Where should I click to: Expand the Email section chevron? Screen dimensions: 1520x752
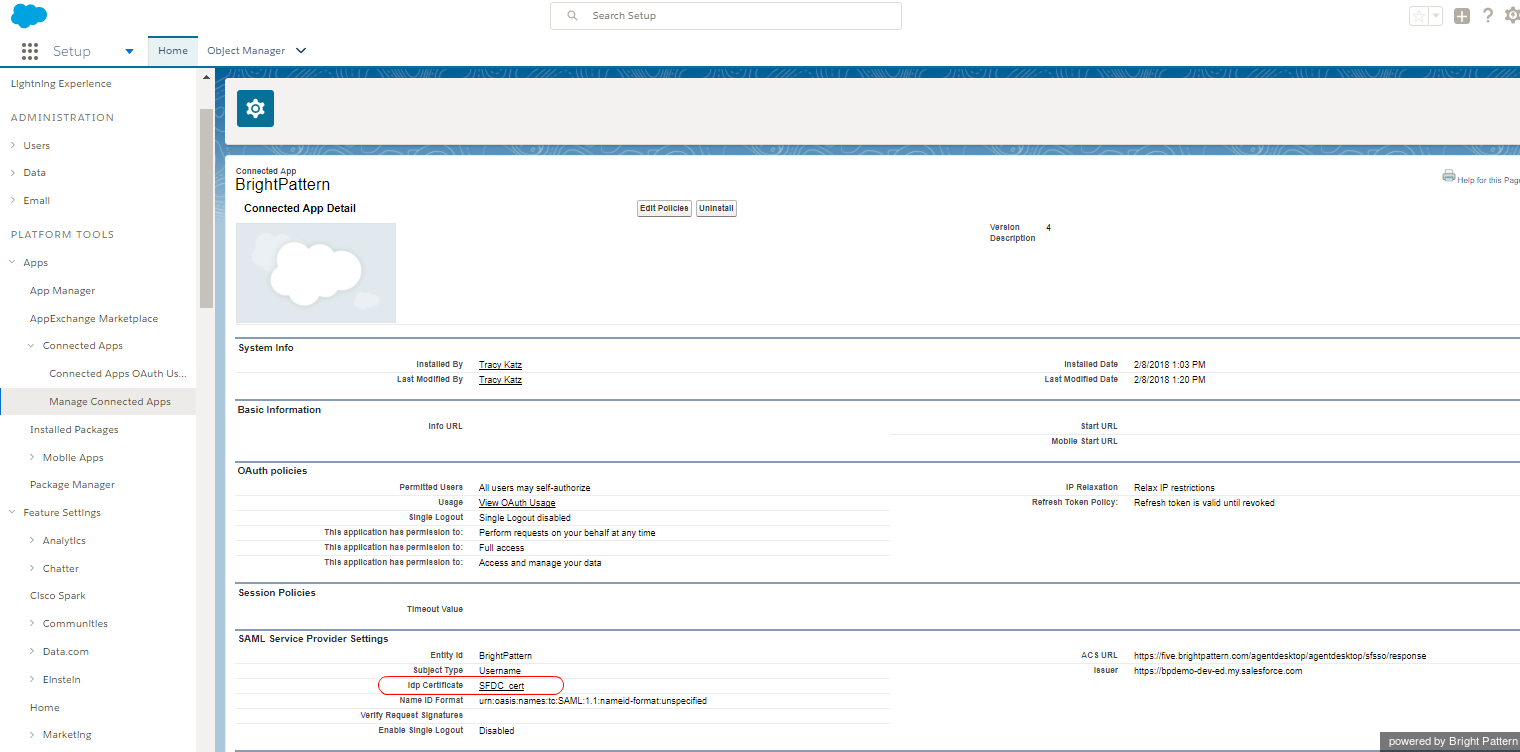[13, 200]
